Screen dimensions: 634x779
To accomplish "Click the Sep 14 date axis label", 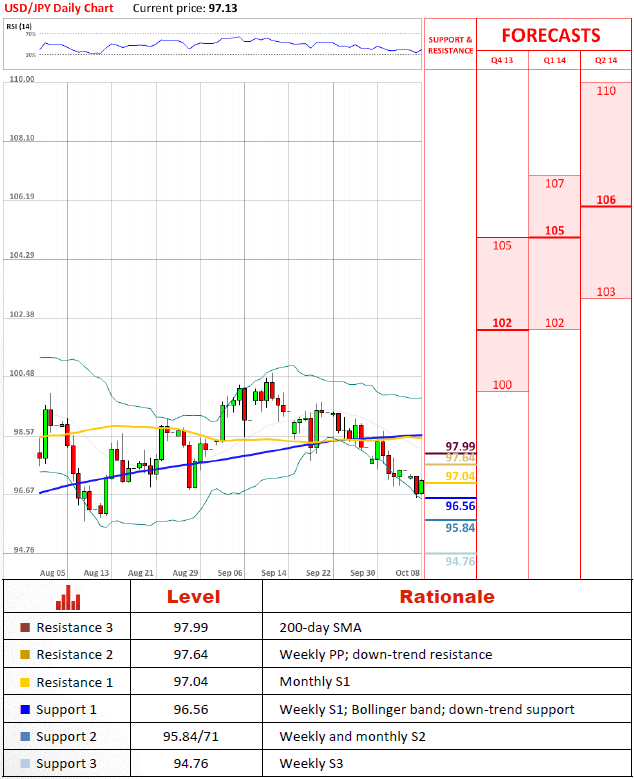I will tap(274, 573).
